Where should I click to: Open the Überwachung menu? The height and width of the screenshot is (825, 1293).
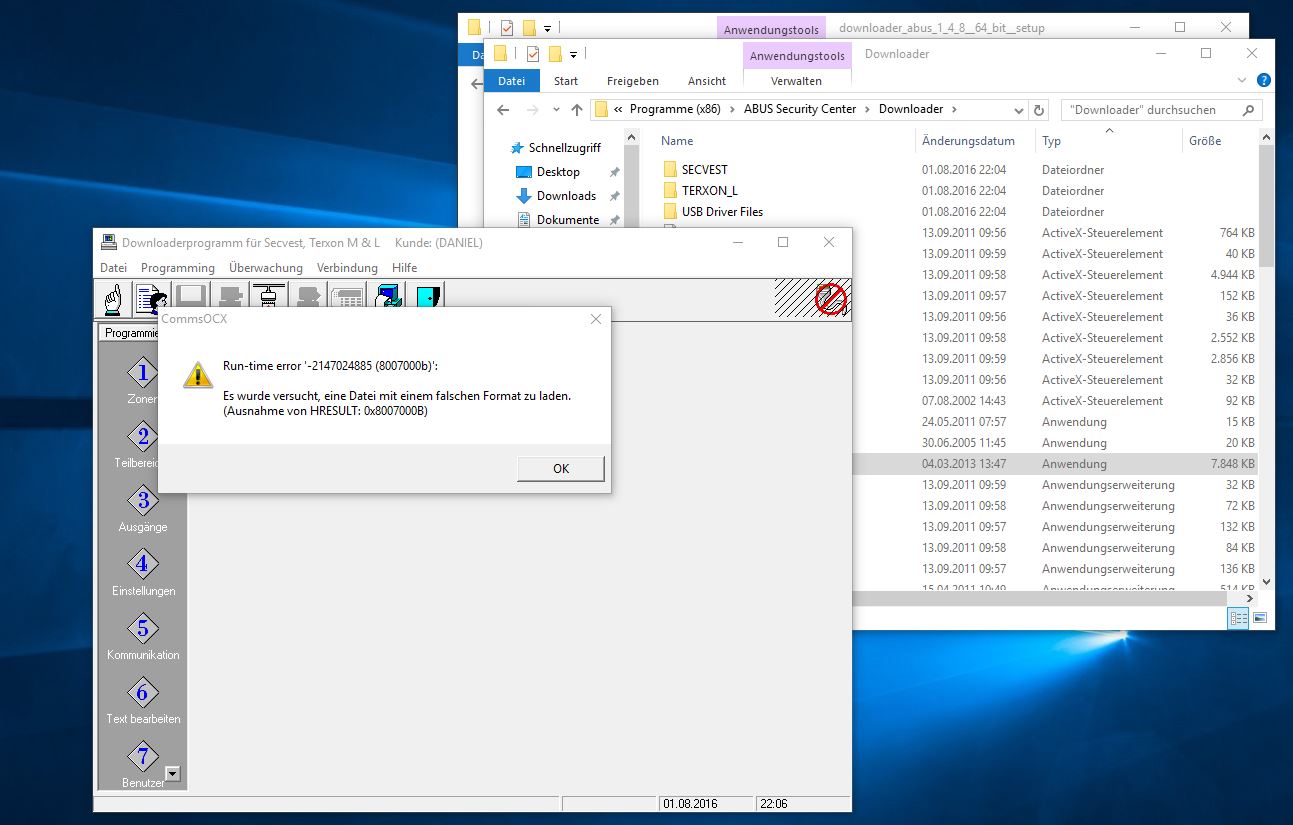pos(265,268)
